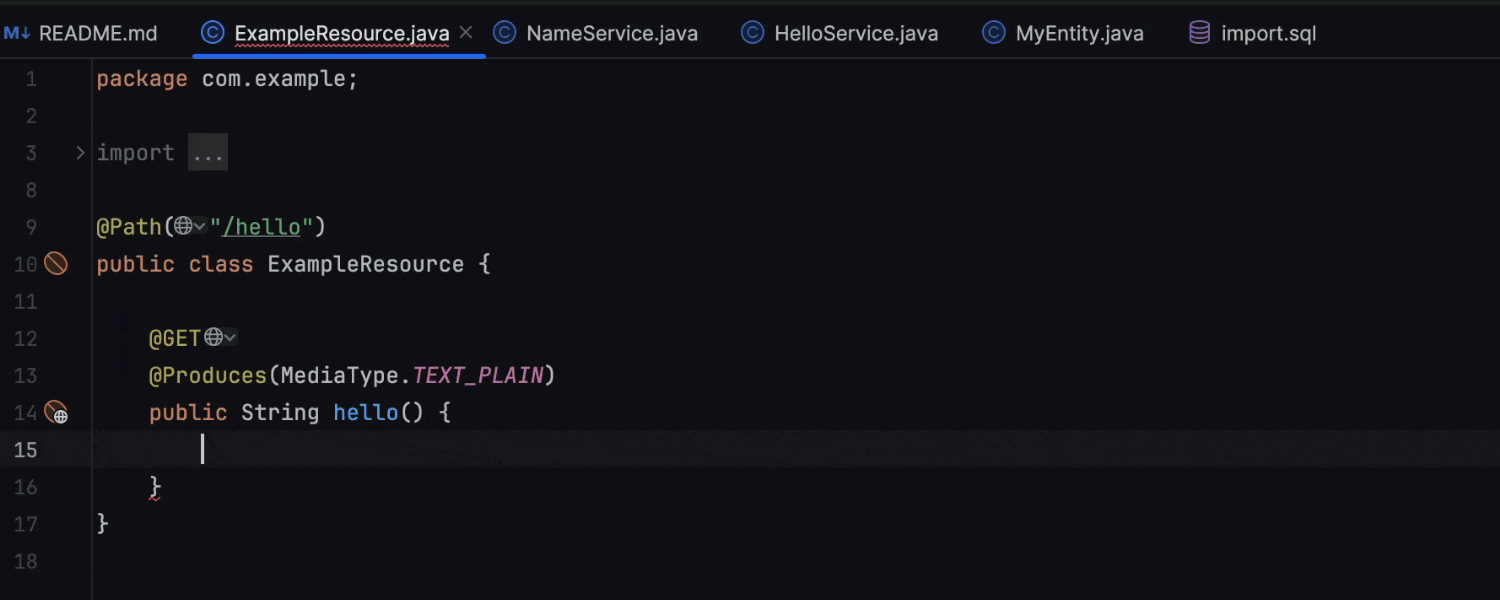Click the hello method name
Screen dimensions: 1500x600
(x=366, y=412)
